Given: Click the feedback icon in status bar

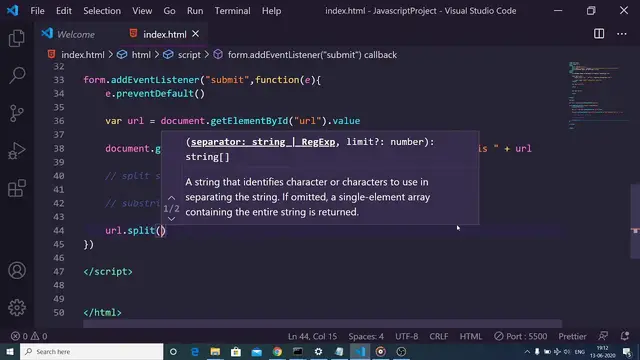Looking at the screenshot, I should 603,336.
